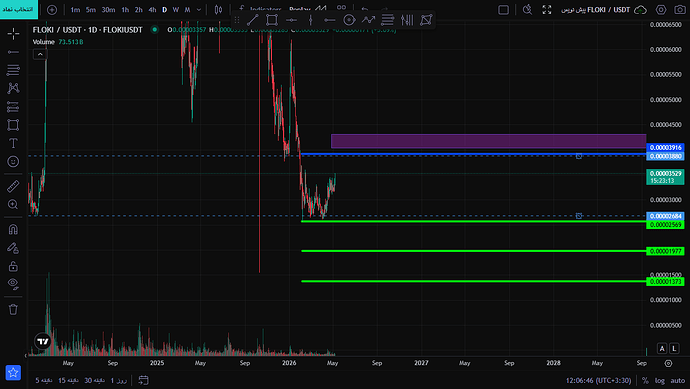This screenshot has height=389, width=690.
Task: Activate the zoom in tool
Action: point(13,204)
